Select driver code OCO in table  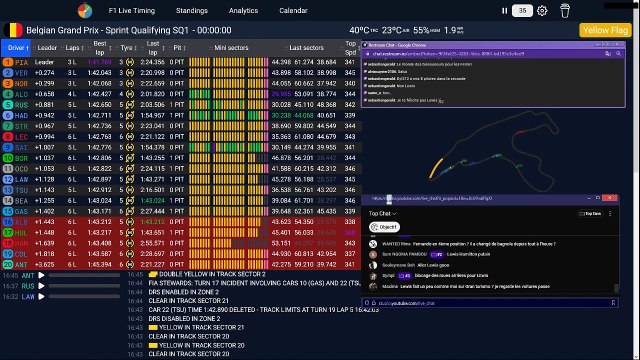pos(21,169)
